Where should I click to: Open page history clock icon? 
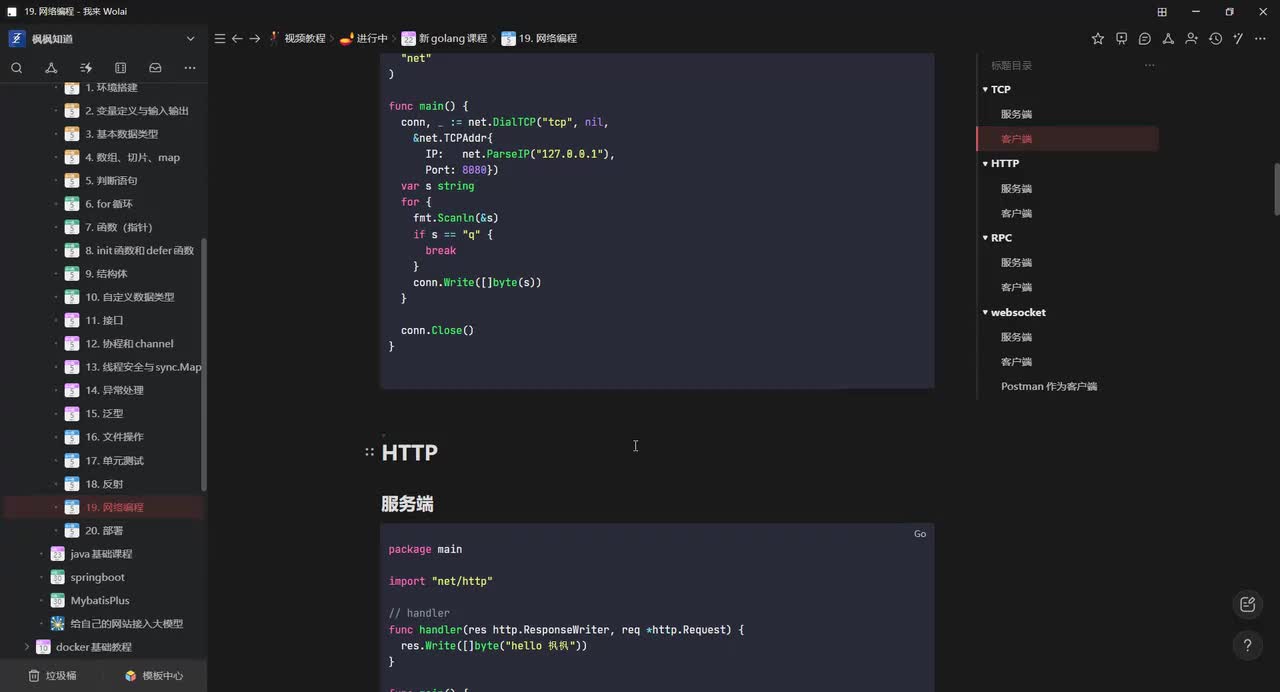pyautogui.click(x=1215, y=38)
